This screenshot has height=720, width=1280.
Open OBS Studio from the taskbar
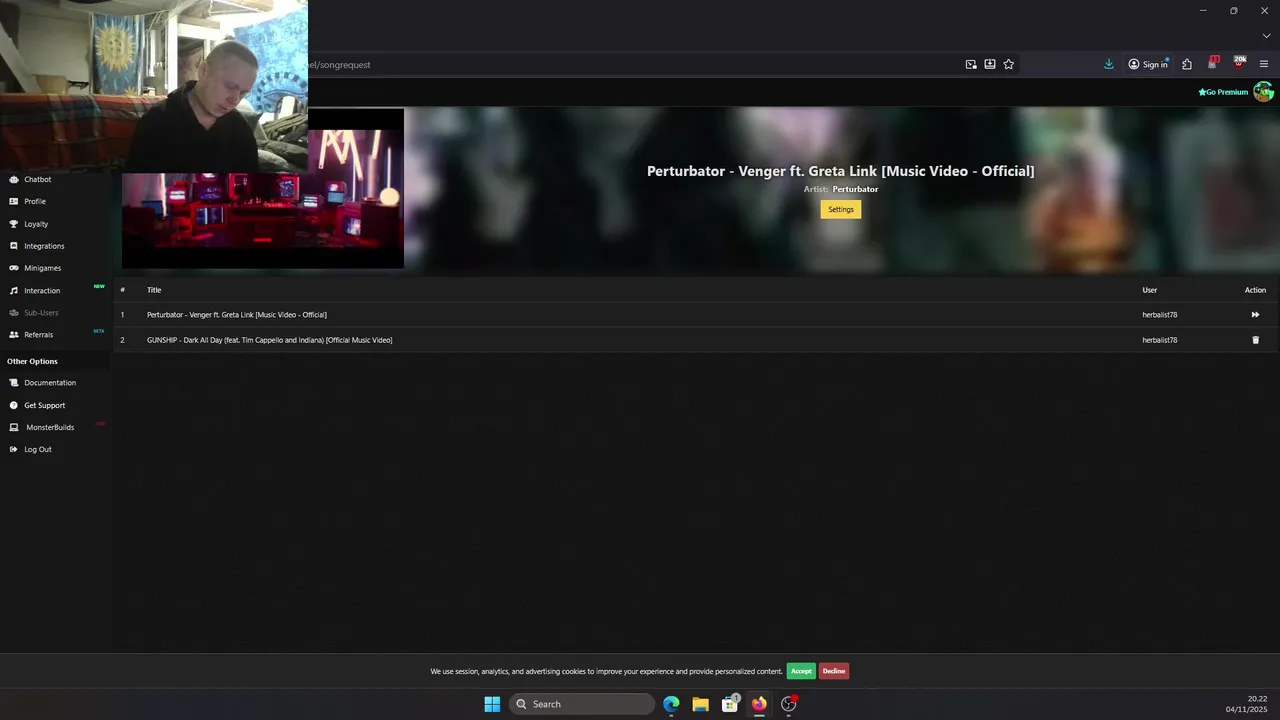point(789,704)
